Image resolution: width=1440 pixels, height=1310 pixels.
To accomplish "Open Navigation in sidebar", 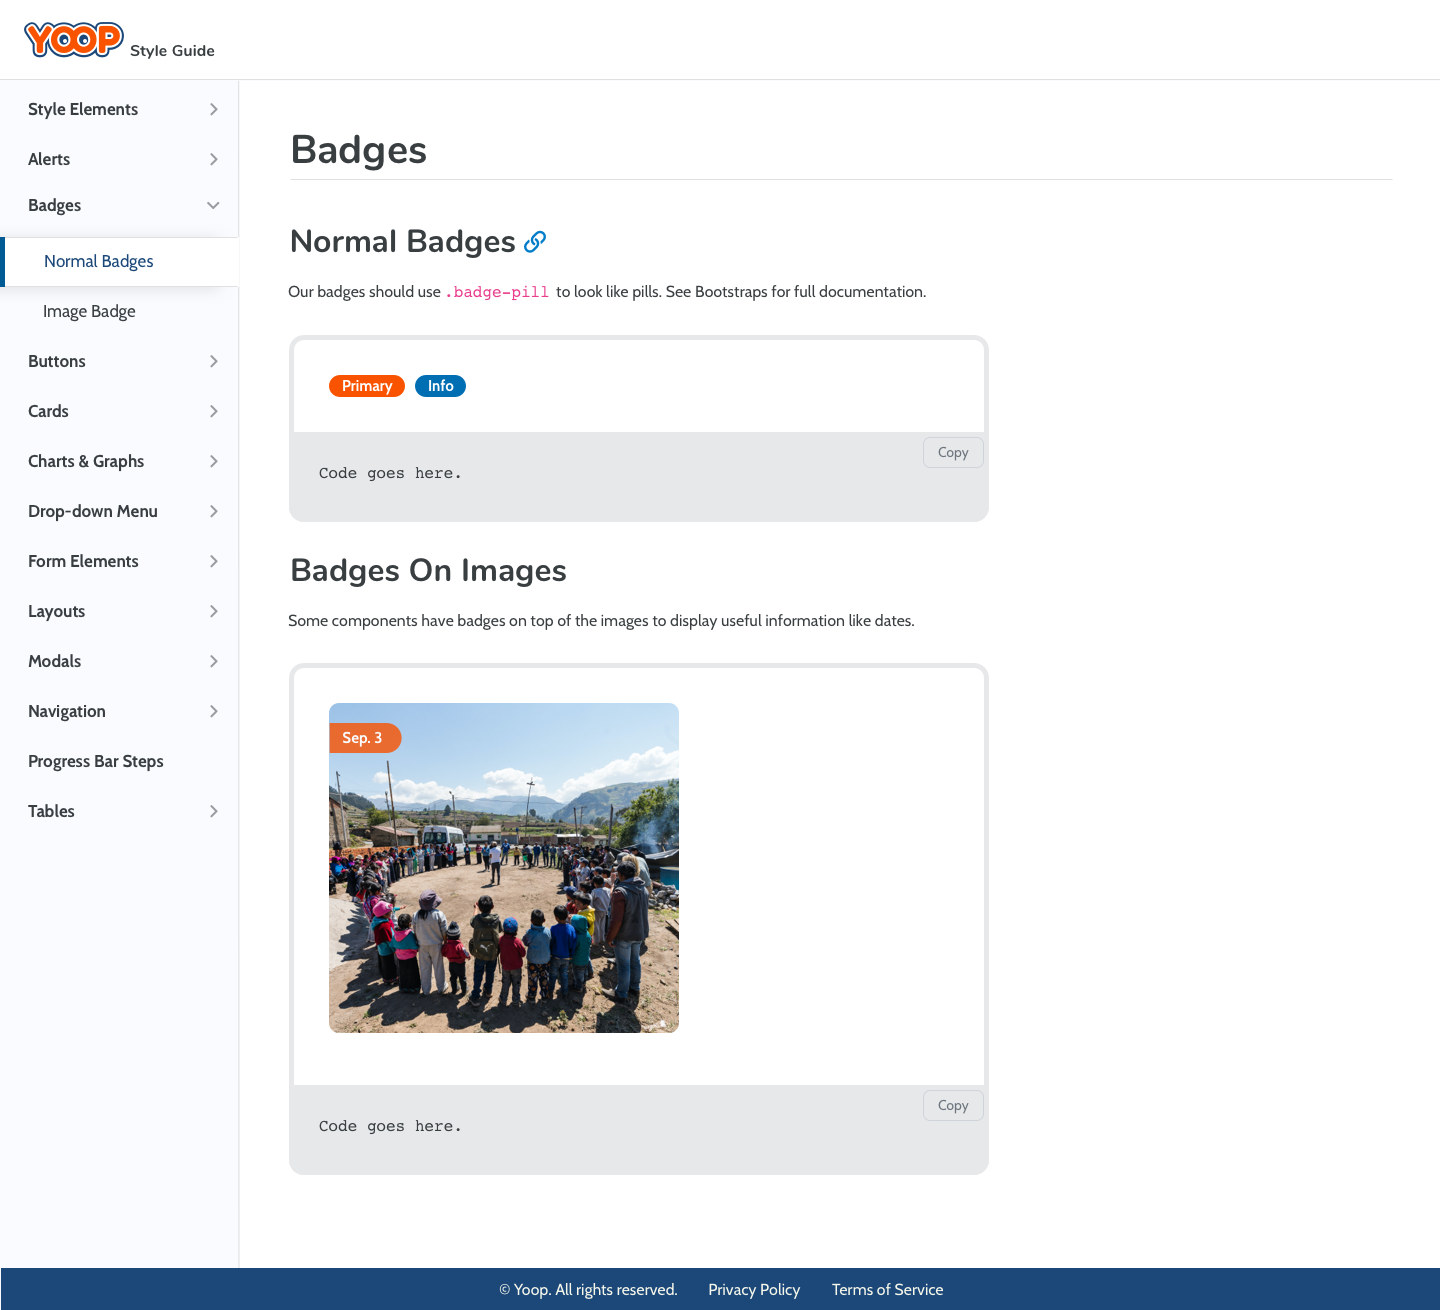I will point(67,711).
